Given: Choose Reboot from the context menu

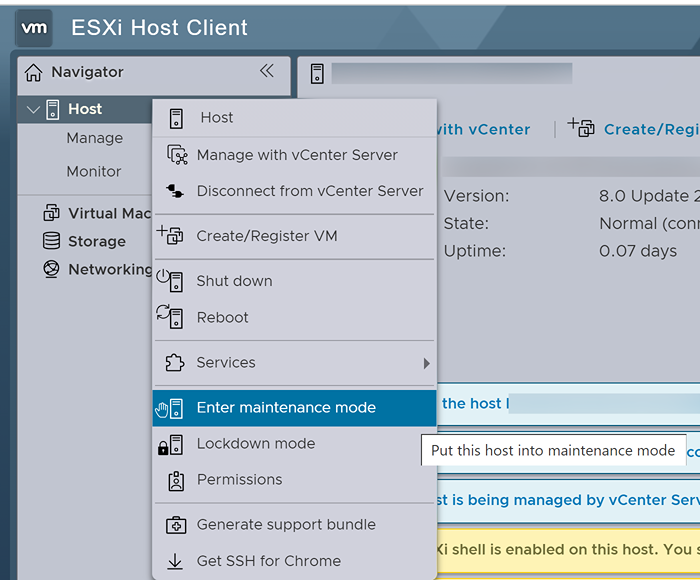Looking at the screenshot, I should click(222, 317).
